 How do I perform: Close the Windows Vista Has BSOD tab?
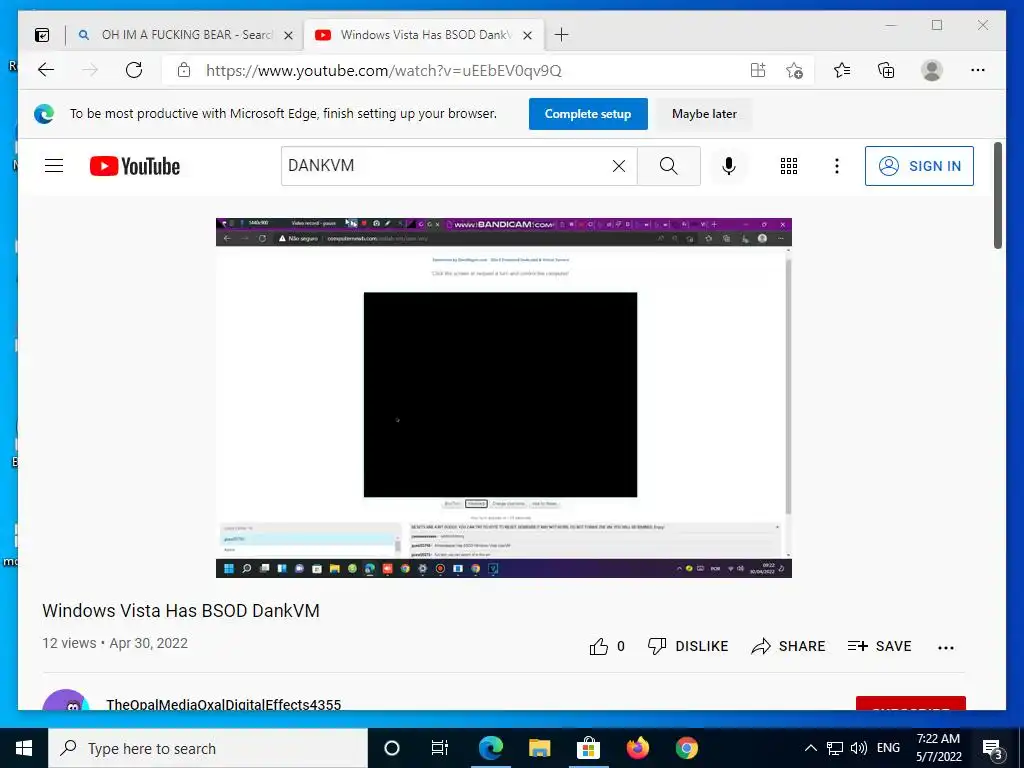(528, 35)
